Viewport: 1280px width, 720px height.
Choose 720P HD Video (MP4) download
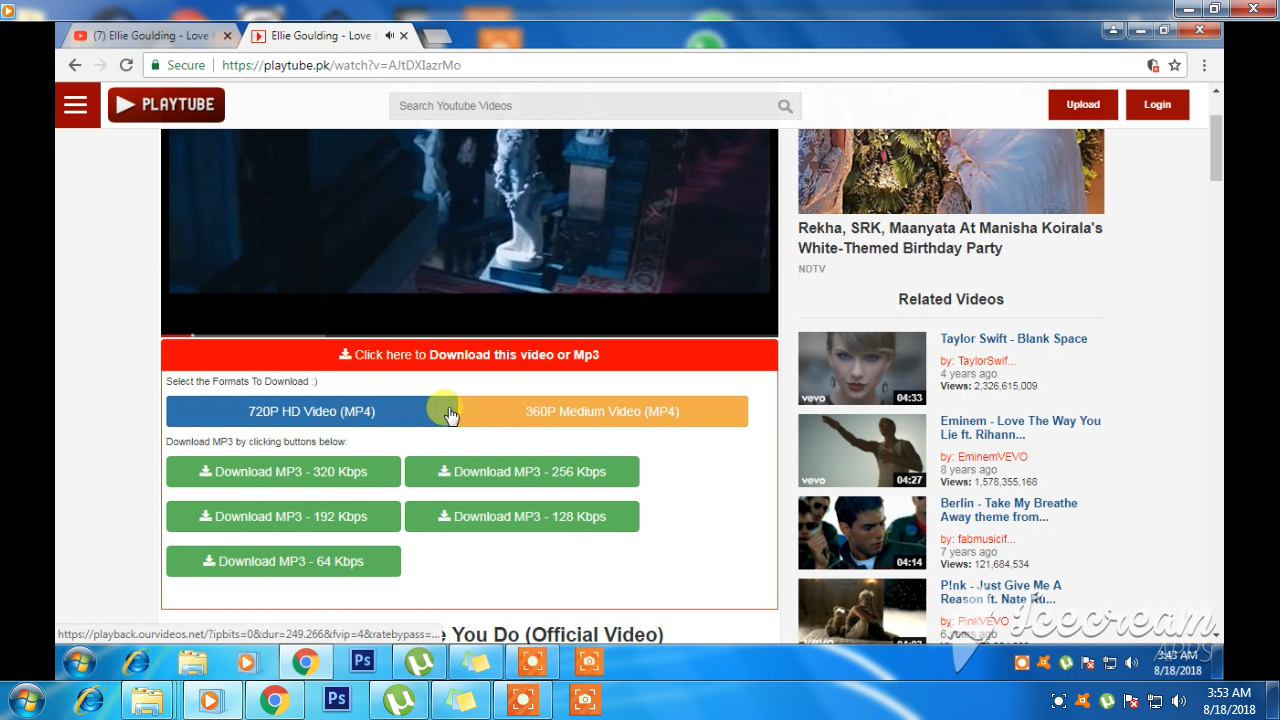(x=311, y=411)
